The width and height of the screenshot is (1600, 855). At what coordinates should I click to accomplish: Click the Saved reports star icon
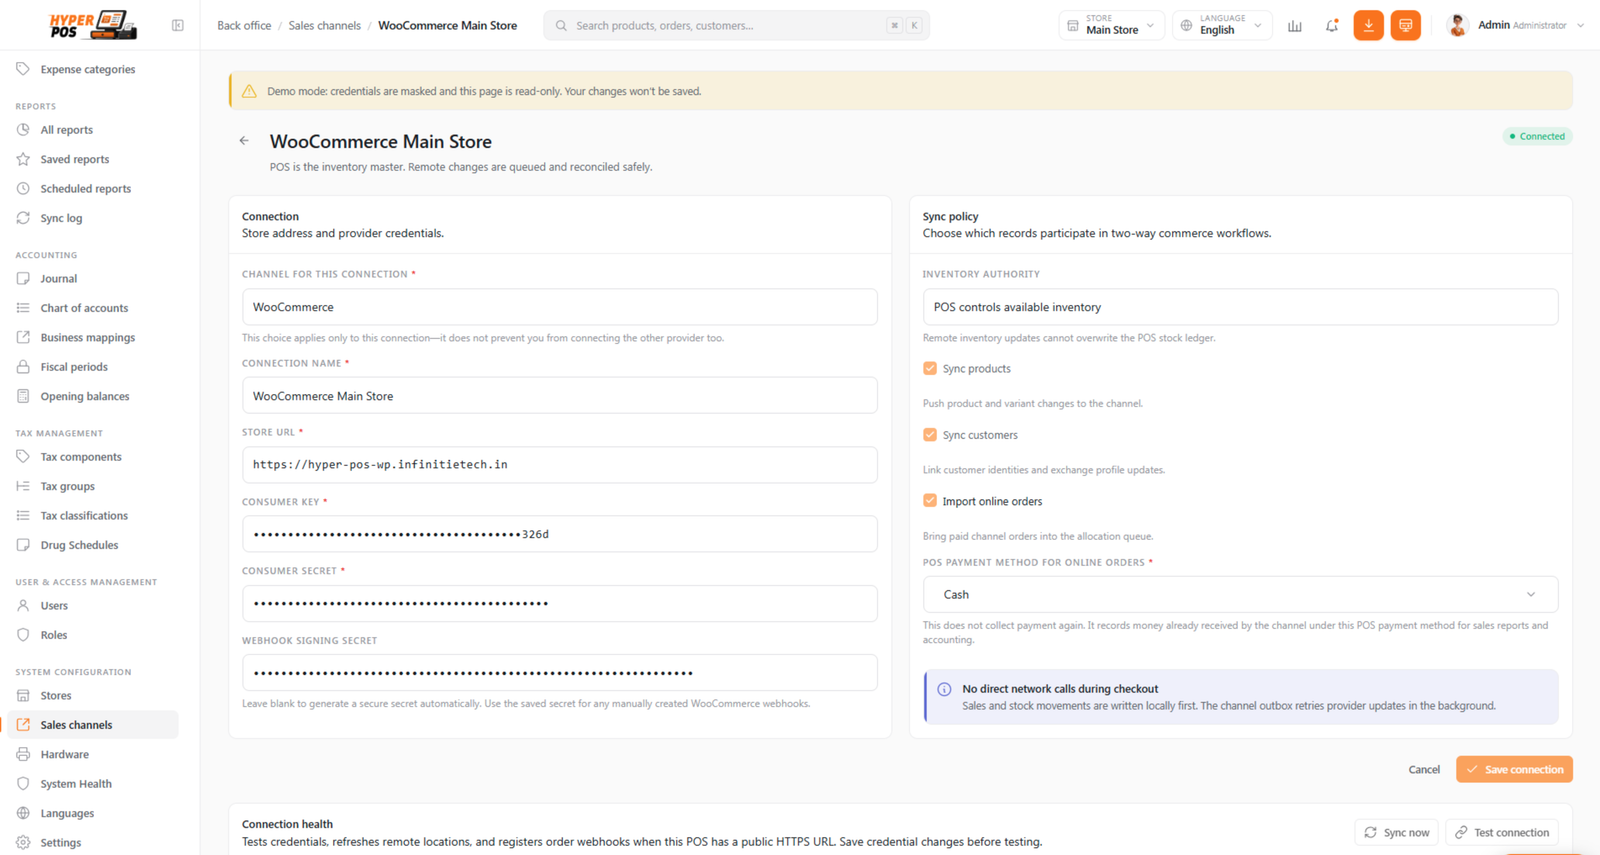pos(23,159)
